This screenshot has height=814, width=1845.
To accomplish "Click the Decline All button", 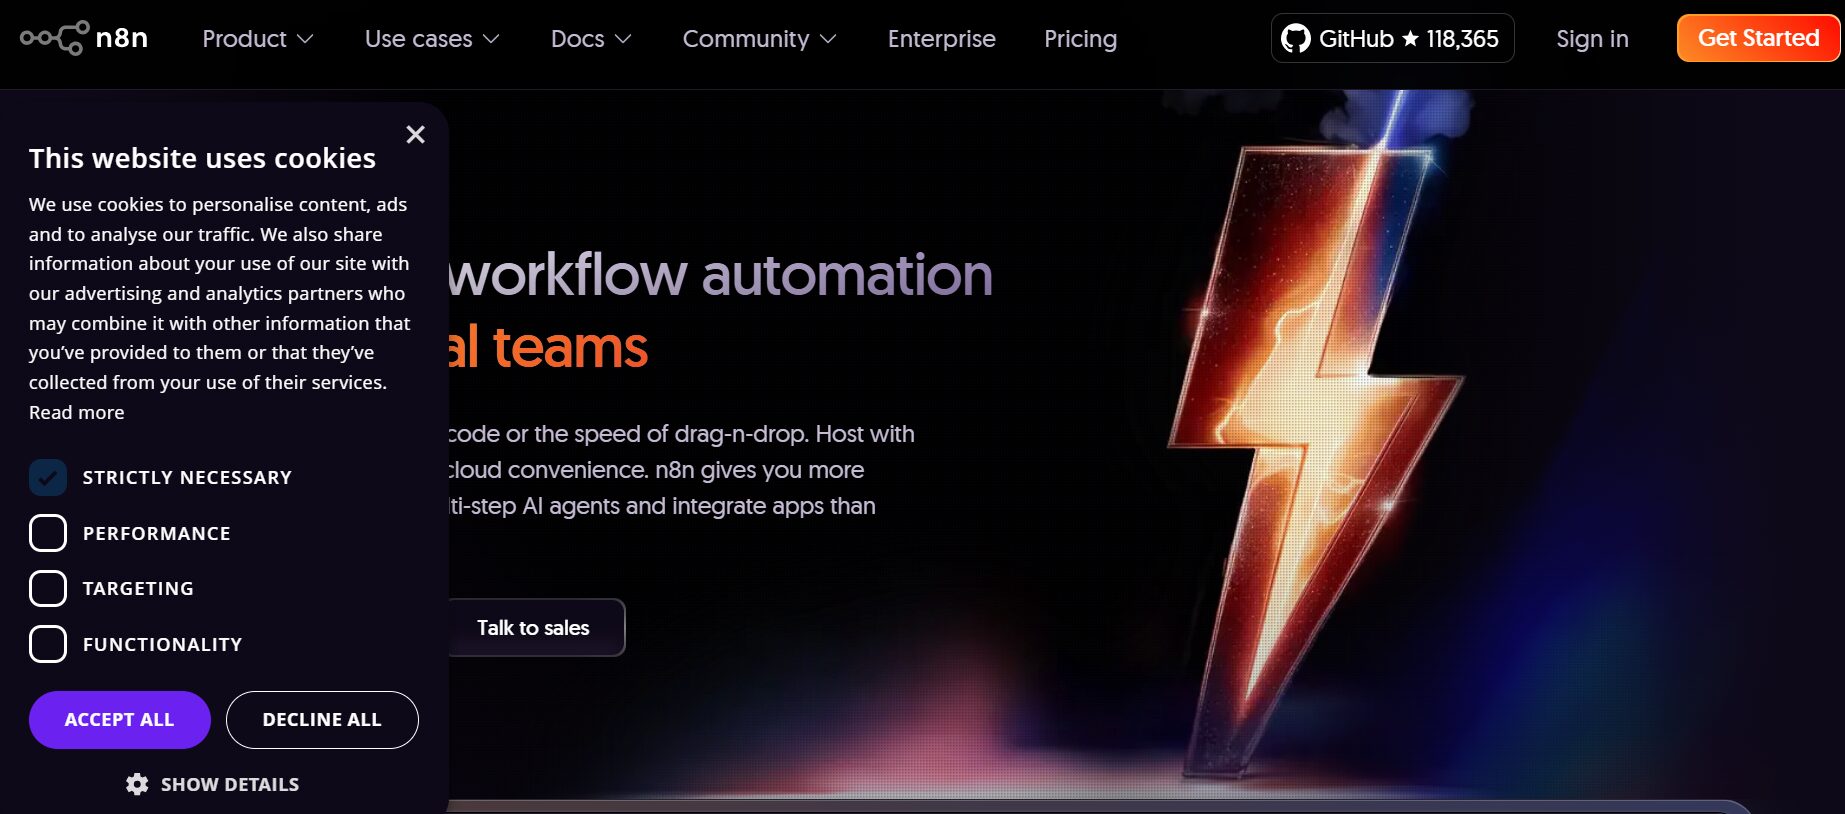I will click(x=322, y=720).
